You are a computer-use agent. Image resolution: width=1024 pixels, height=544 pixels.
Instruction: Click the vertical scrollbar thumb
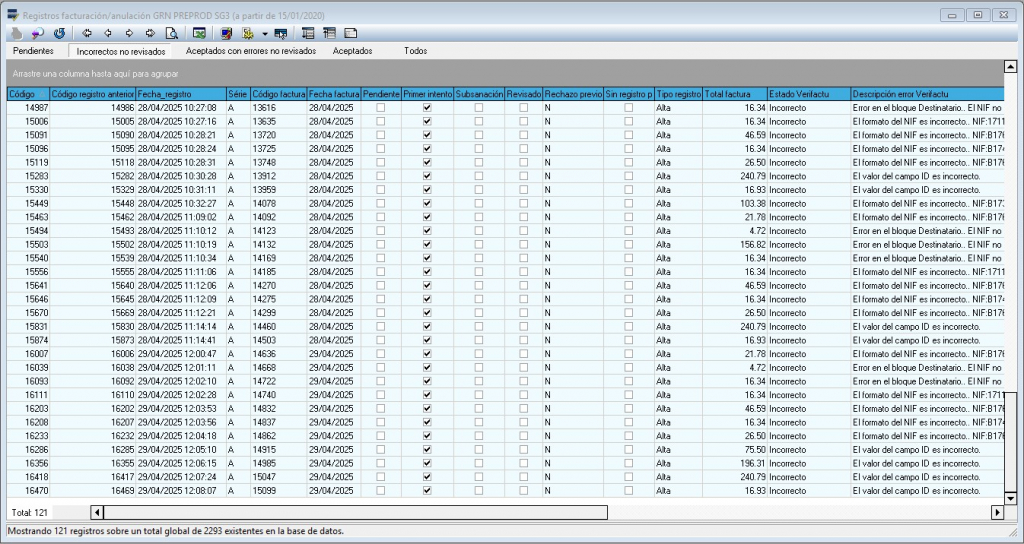(x=1010, y=442)
